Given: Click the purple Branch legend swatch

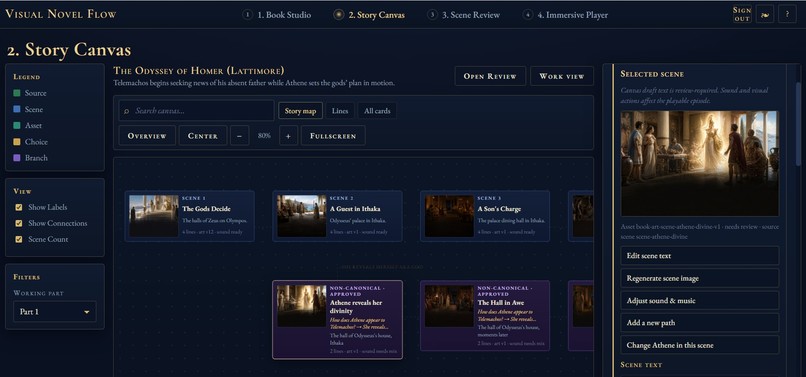Looking at the screenshot, I should coord(17,158).
